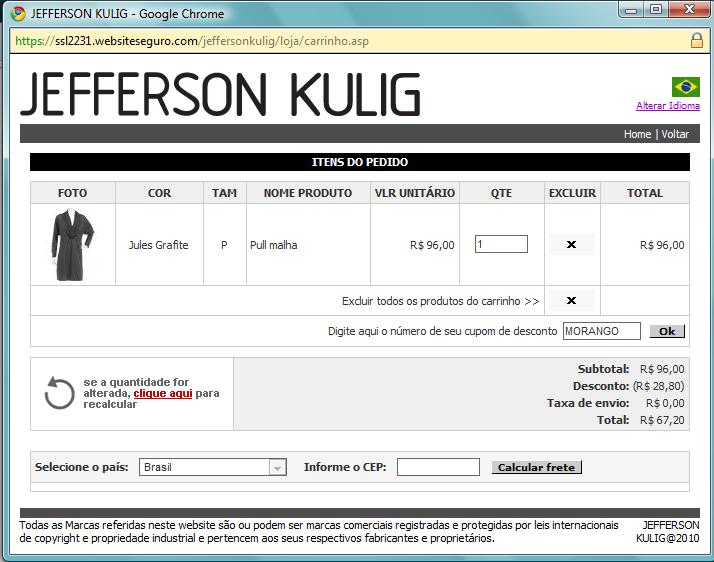Click the address bar URL
The height and width of the screenshot is (562, 714).
[192, 41]
